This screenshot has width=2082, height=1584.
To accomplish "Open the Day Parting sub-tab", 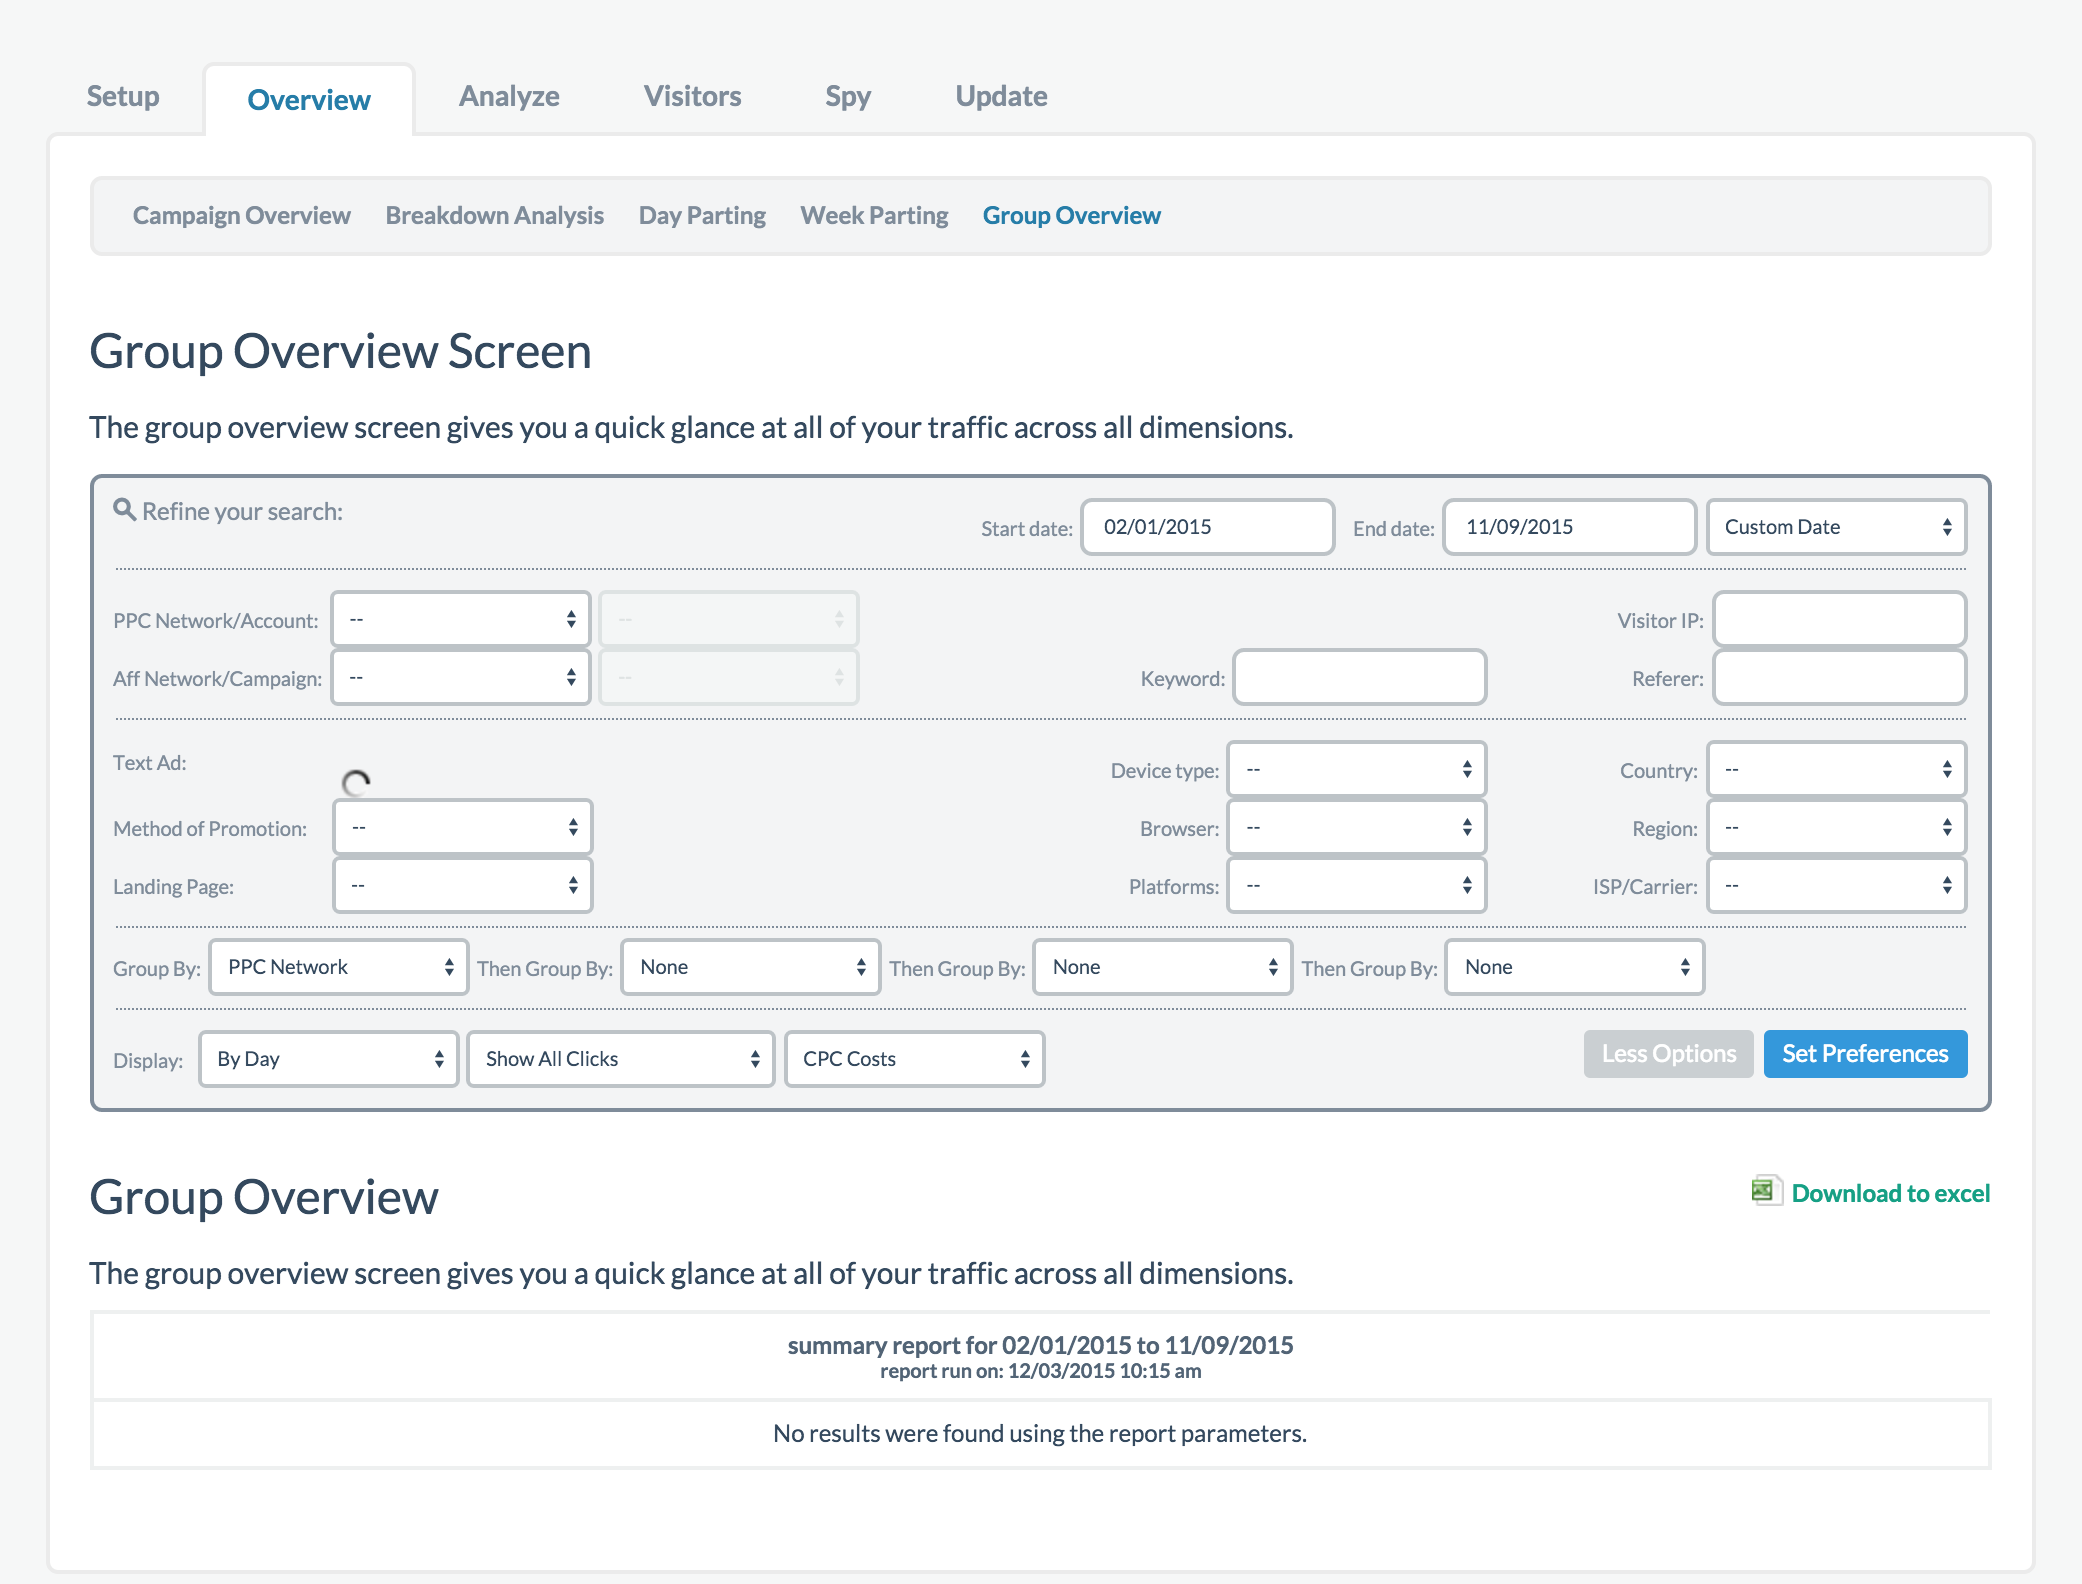I will click(702, 216).
